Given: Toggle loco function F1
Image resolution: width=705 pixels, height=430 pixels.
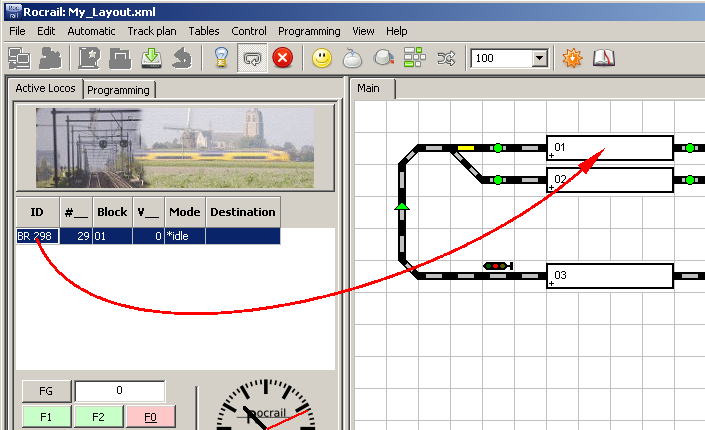Looking at the screenshot, I should tap(46, 416).
